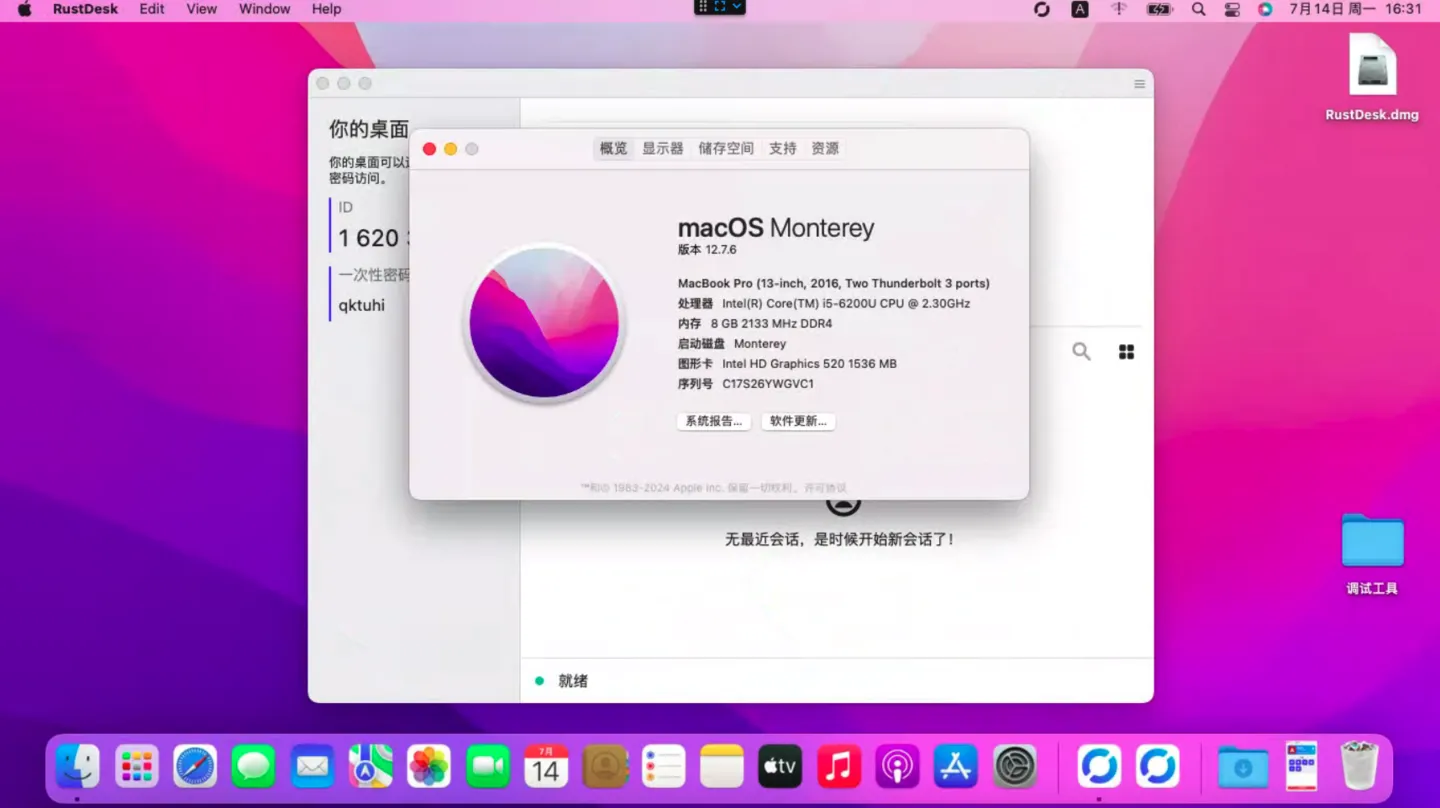This screenshot has height=808, width=1440.
Task: Open the RustDesk hamburger menu icon
Action: point(1139,84)
